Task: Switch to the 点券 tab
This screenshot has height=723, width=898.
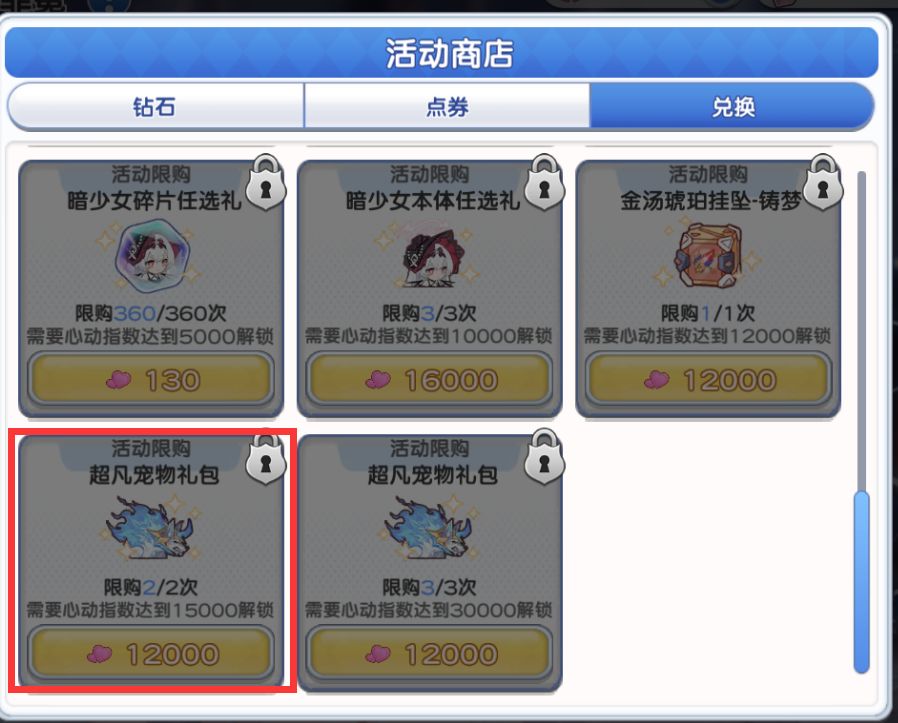Action: coord(447,107)
